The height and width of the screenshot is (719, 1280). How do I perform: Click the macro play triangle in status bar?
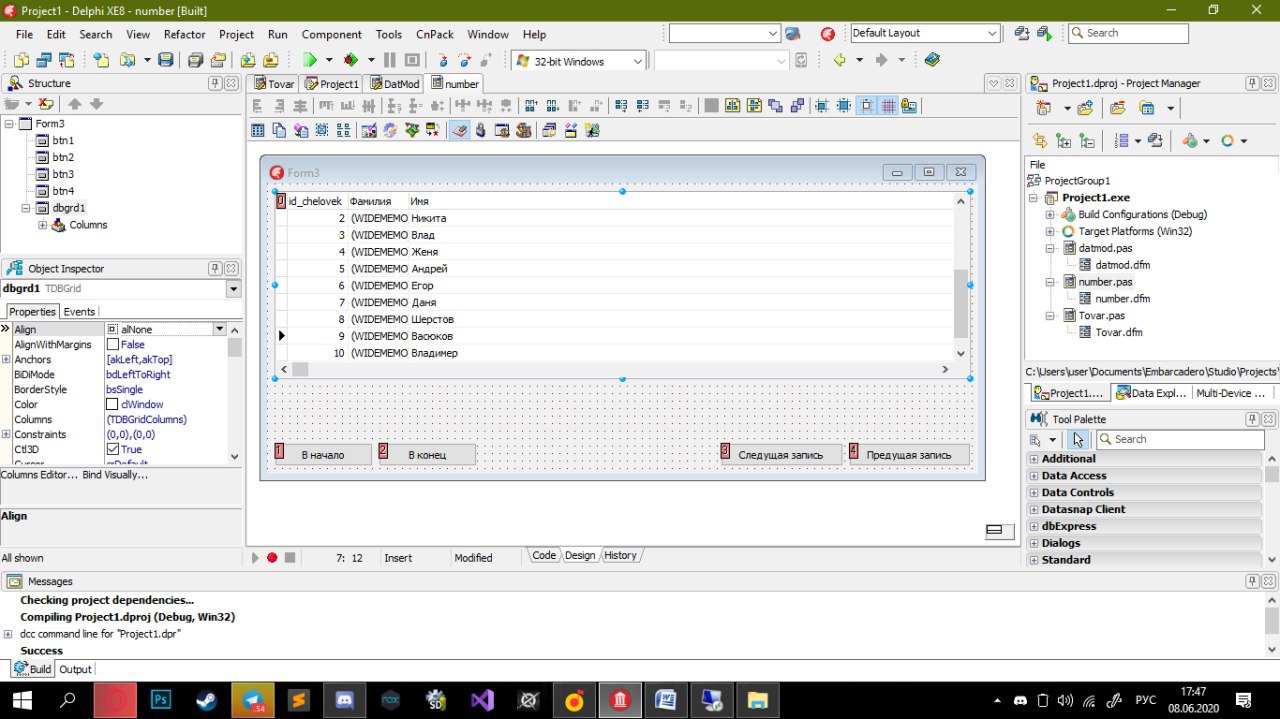pos(255,557)
